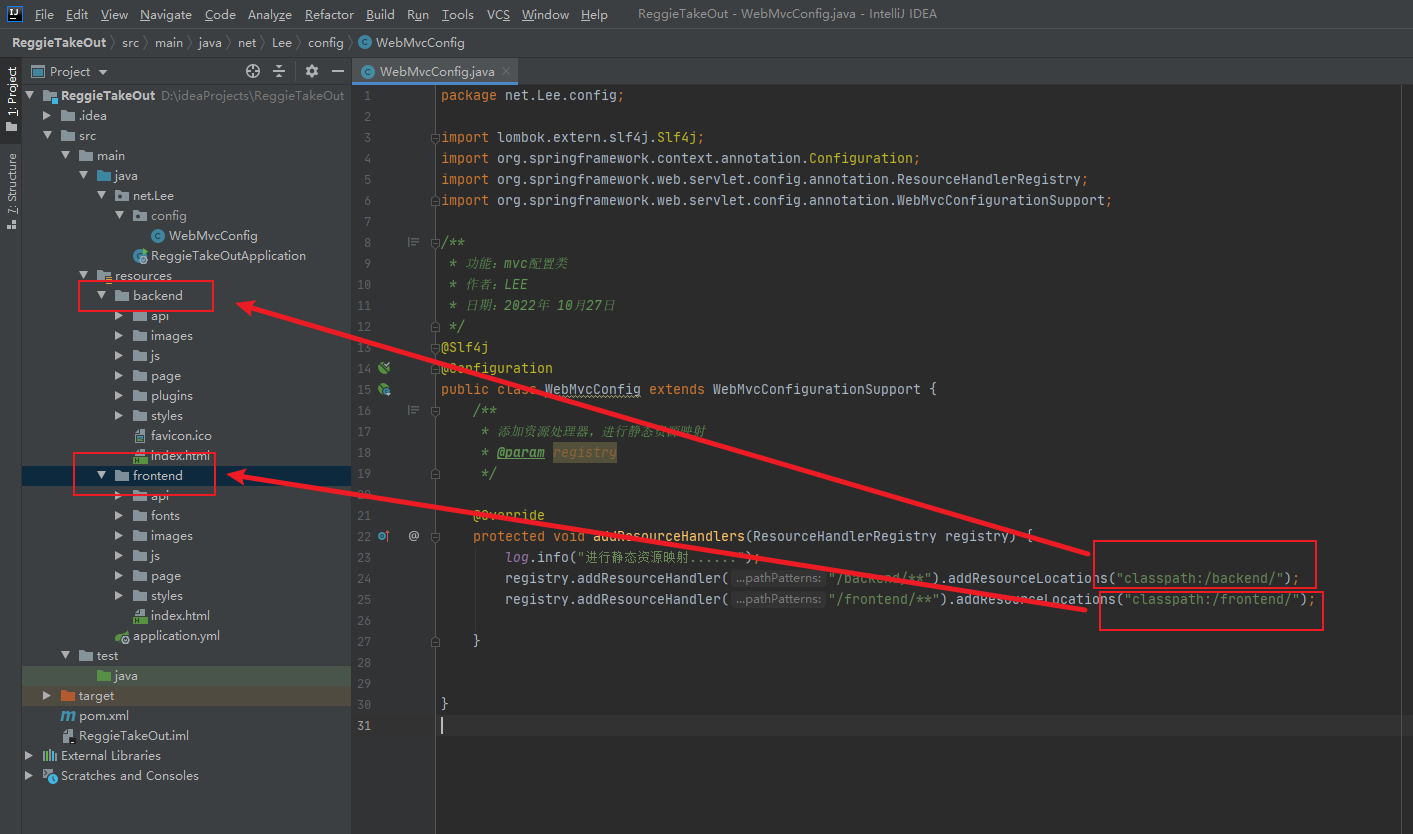This screenshot has width=1413, height=834.
Task: Click WebMvcConfig in the breadcrumb bar
Action: click(411, 43)
